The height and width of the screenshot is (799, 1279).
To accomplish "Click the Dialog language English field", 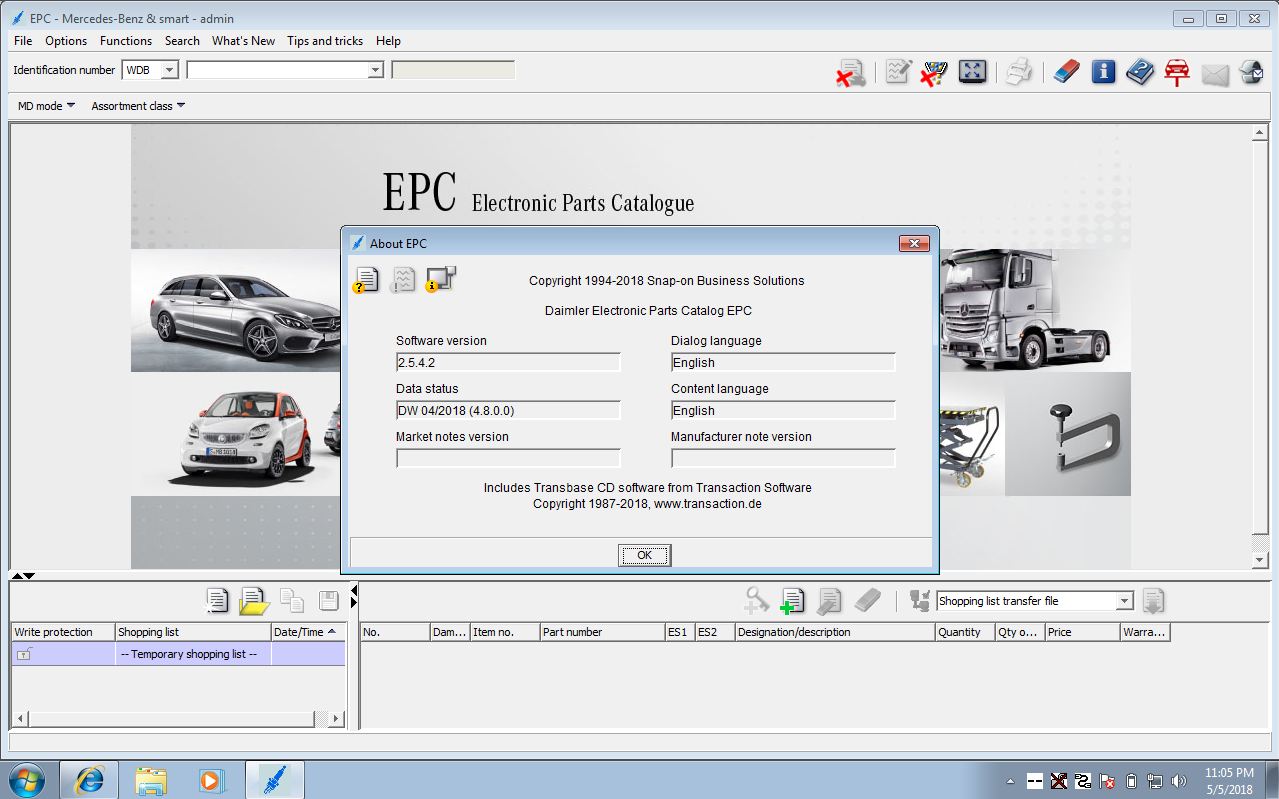I will 783,363.
